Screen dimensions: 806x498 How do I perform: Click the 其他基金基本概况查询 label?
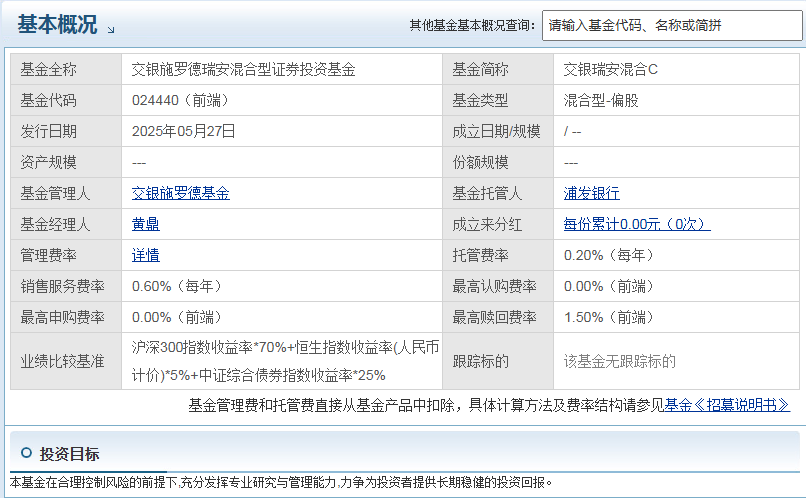(x=472, y=25)
